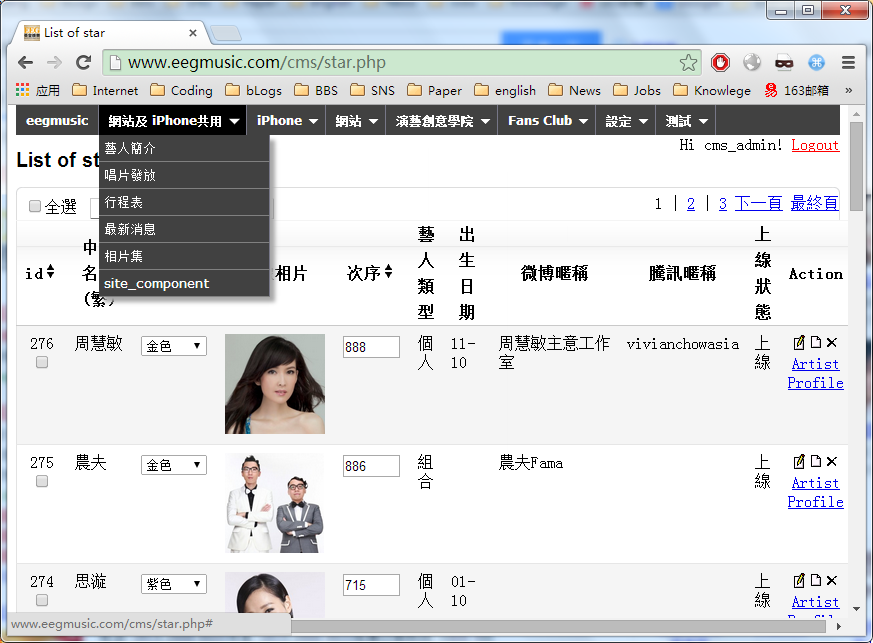Click the copy page icon for row 275
873x643 pixels.
(816, 462)
